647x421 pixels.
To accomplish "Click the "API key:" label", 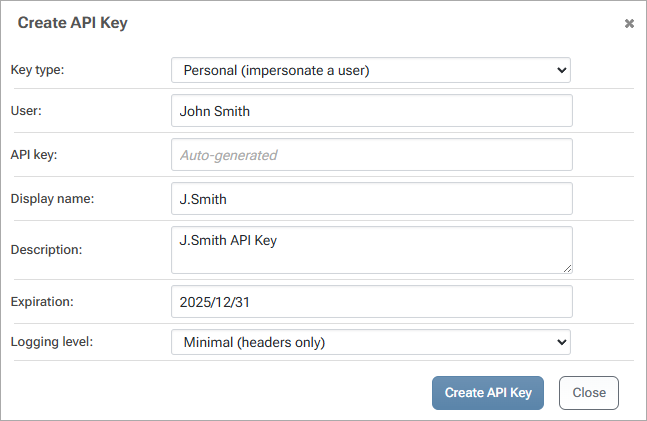I will (x=33, y=155).
